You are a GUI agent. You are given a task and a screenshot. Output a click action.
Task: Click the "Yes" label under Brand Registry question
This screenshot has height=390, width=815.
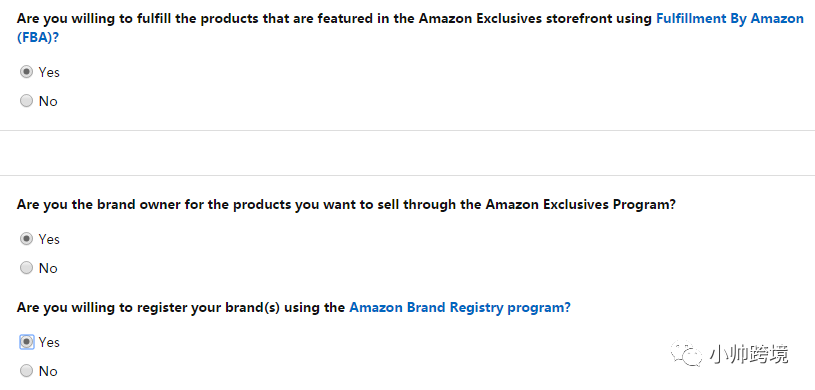[49, 342]
